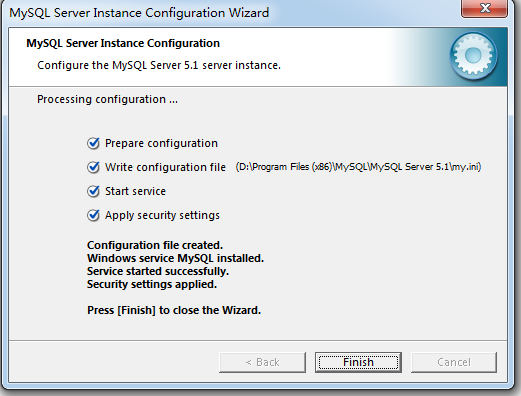Click the 'MySQL Server Instance Configuration' heading
The height and width of the screenshot is (396, 521).
click(123, 43)
